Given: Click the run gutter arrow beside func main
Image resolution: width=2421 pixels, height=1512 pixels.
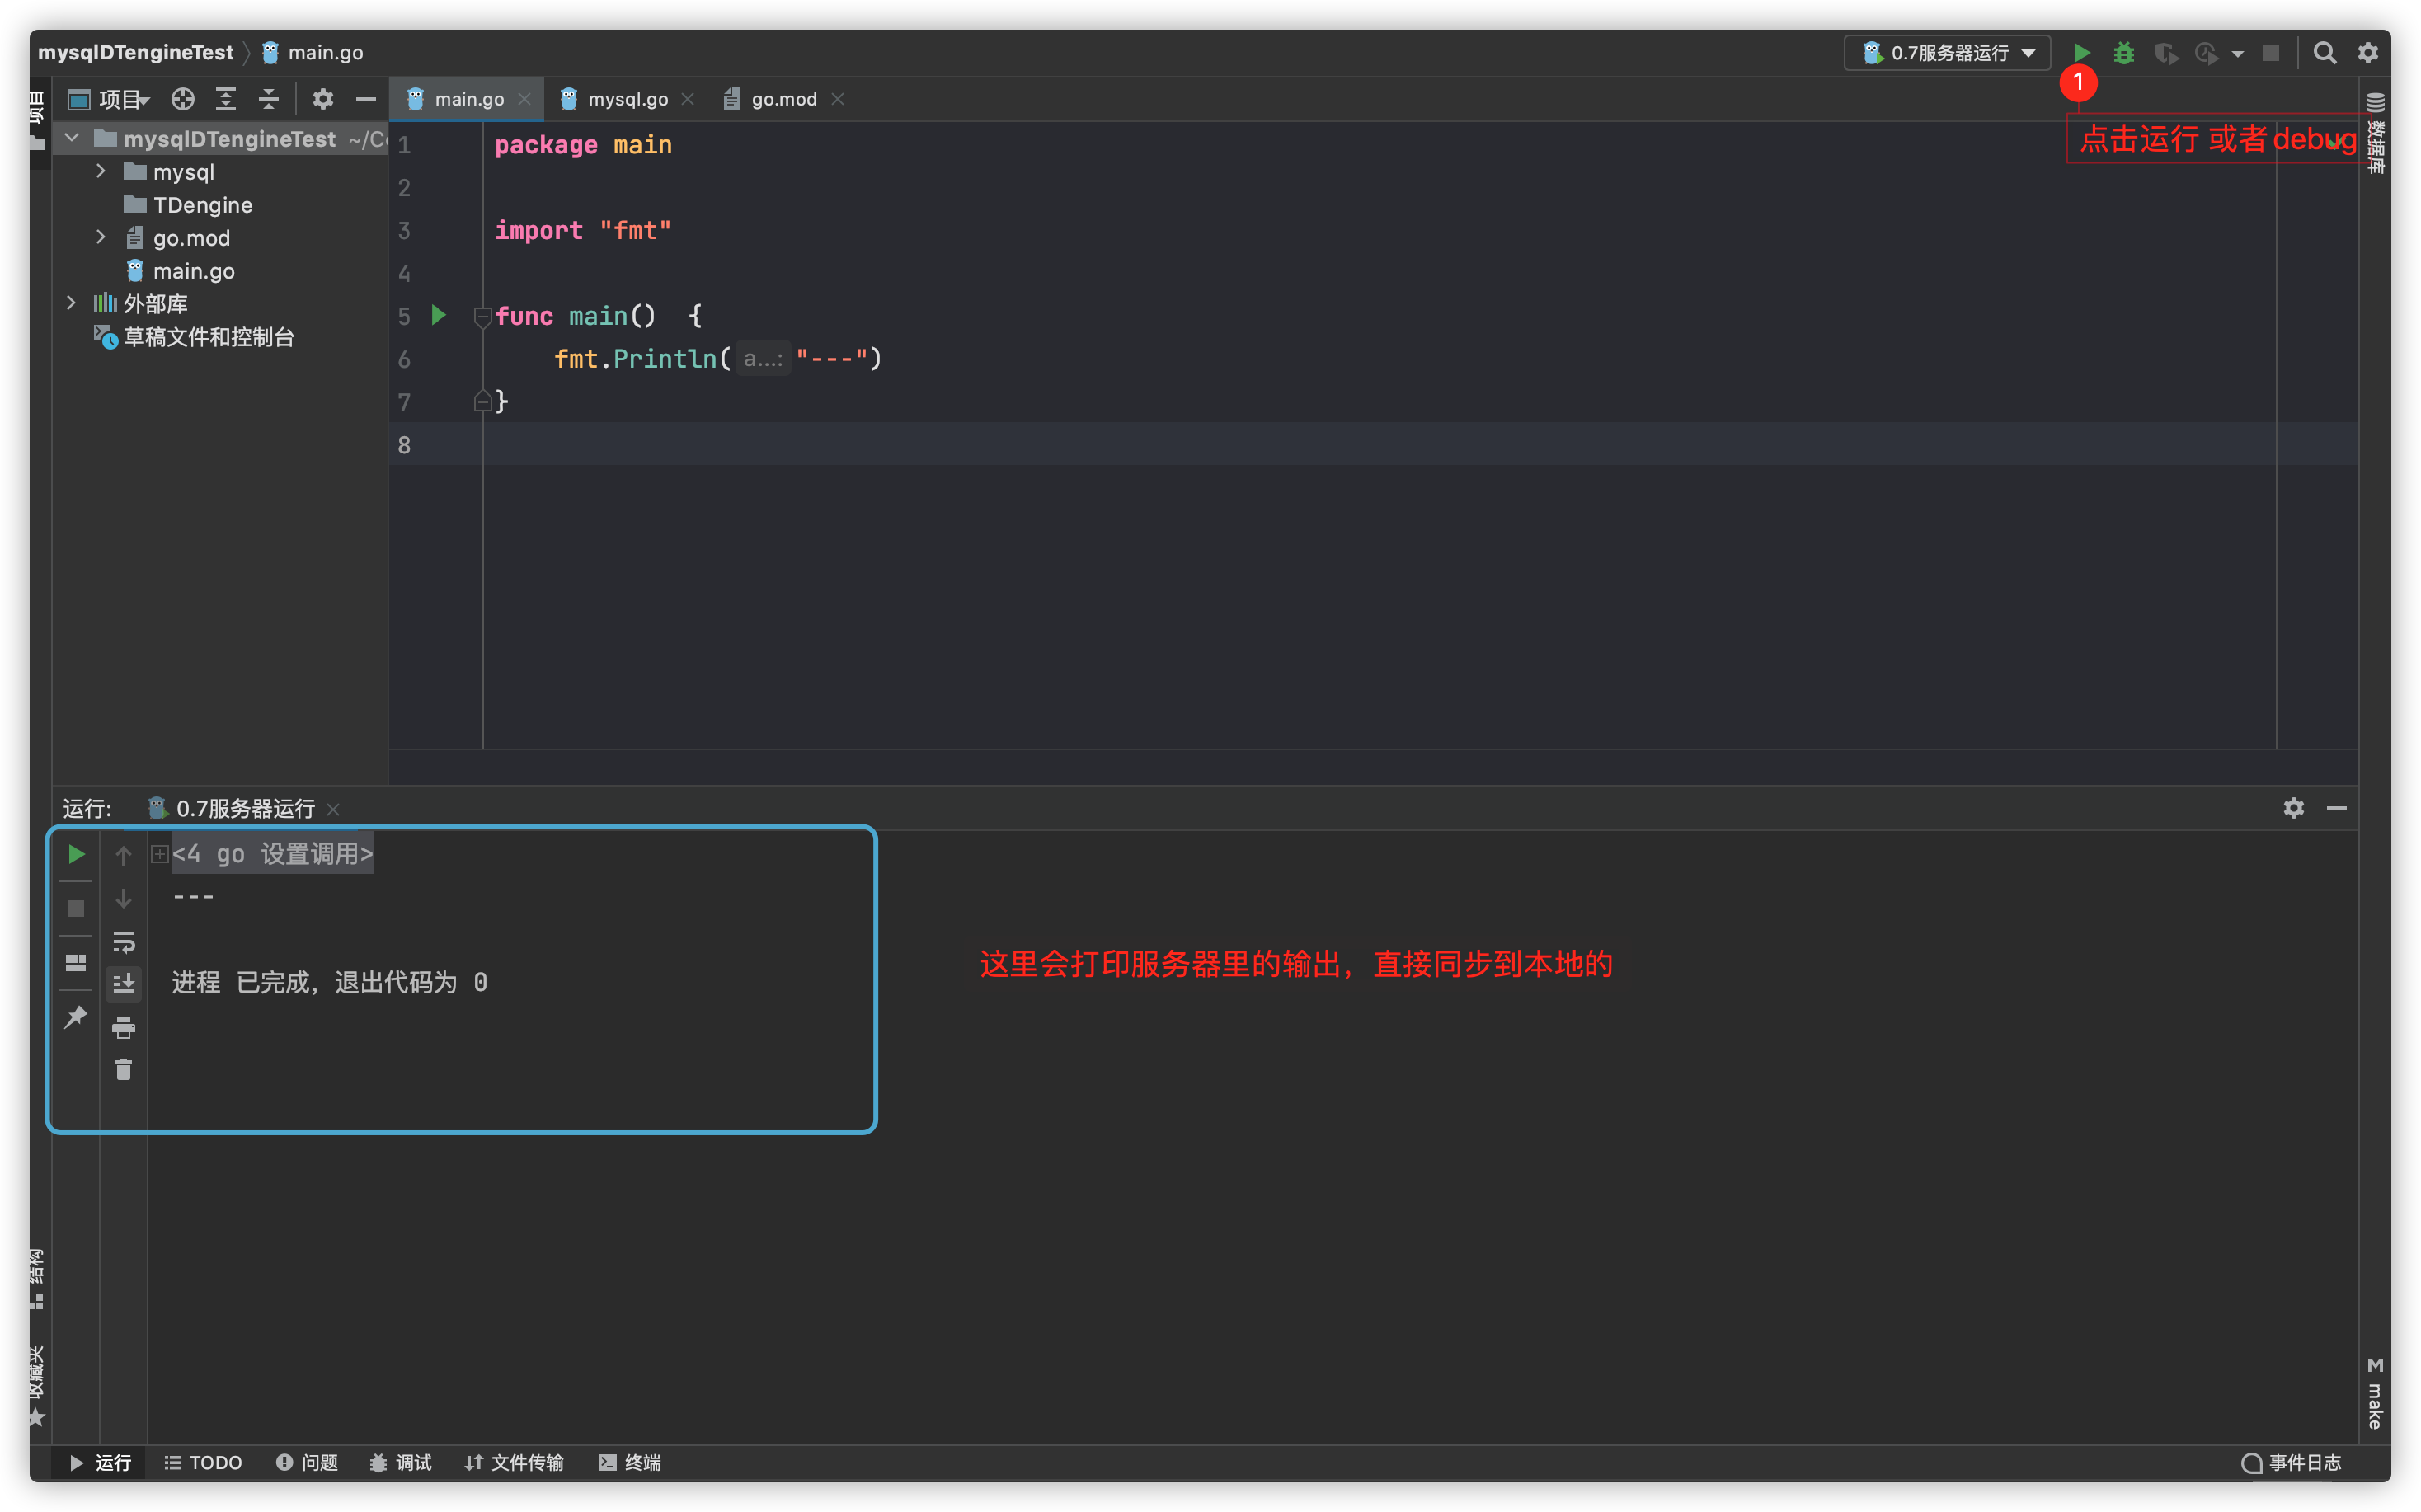Looking at the screenshot, I should pos(438,316).
